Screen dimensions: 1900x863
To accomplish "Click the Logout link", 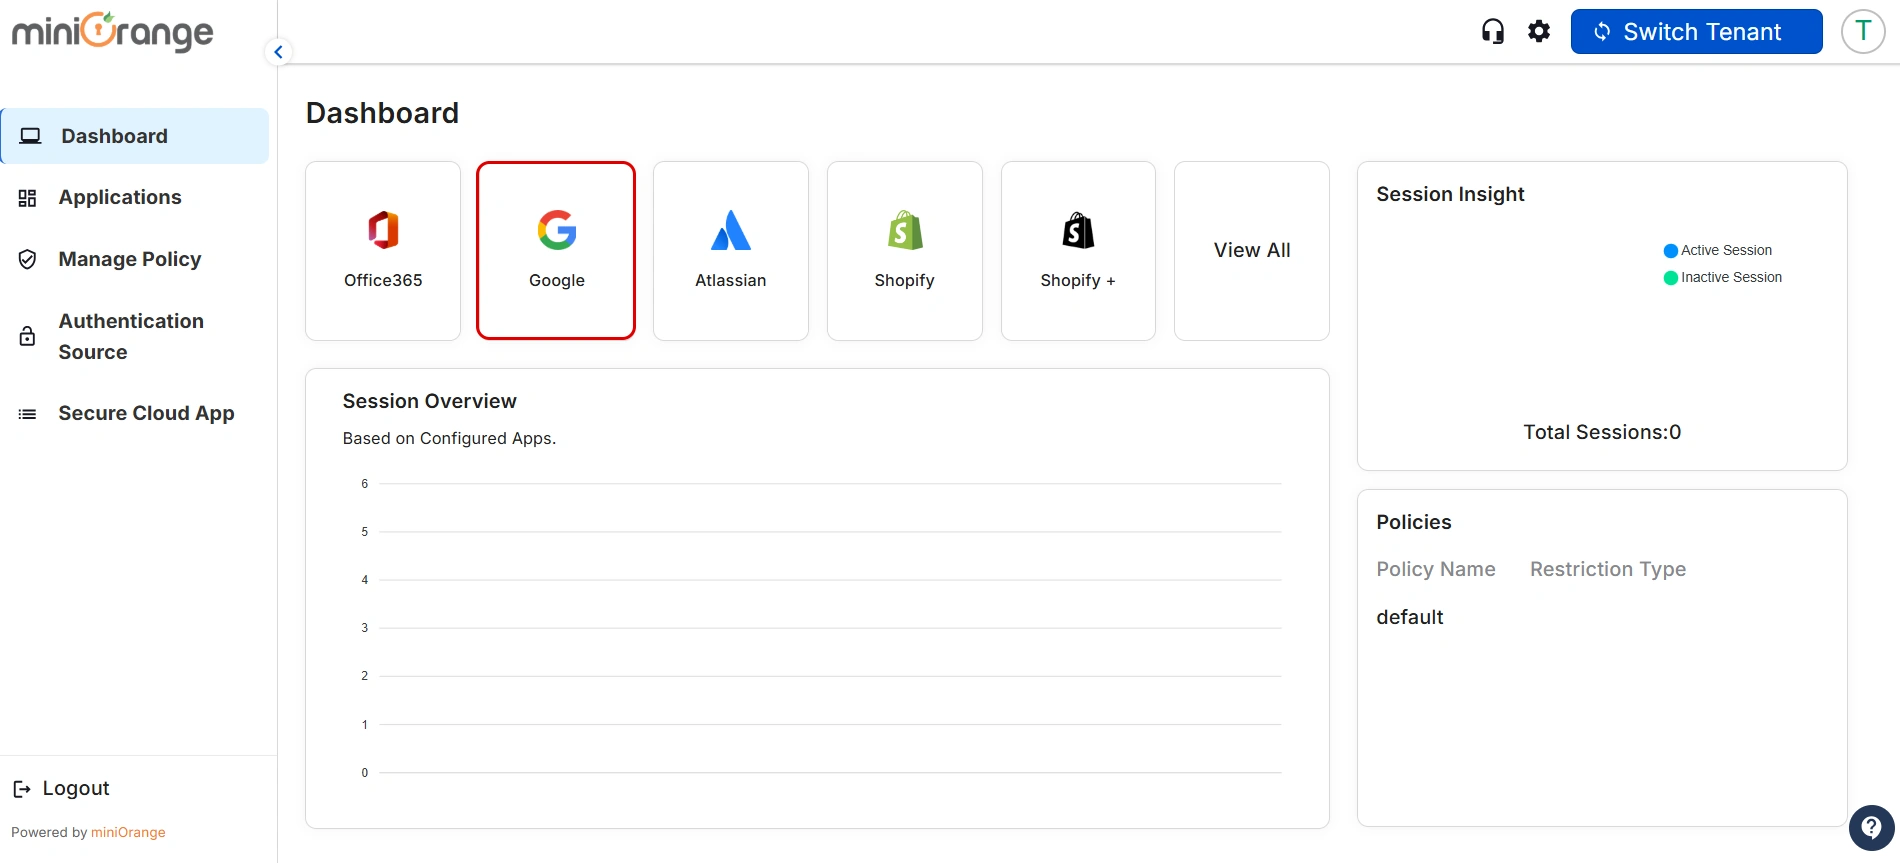I will [61, 789].
